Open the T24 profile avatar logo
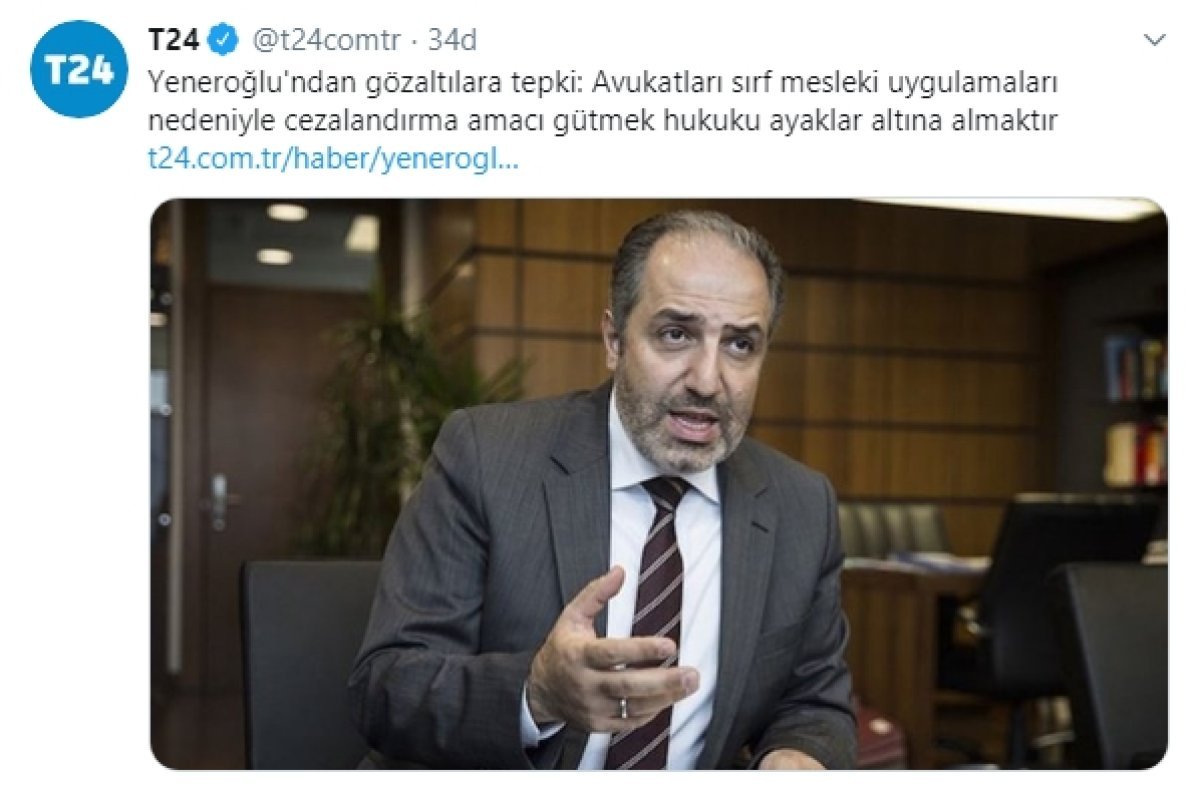 click(x=79, y=68)
